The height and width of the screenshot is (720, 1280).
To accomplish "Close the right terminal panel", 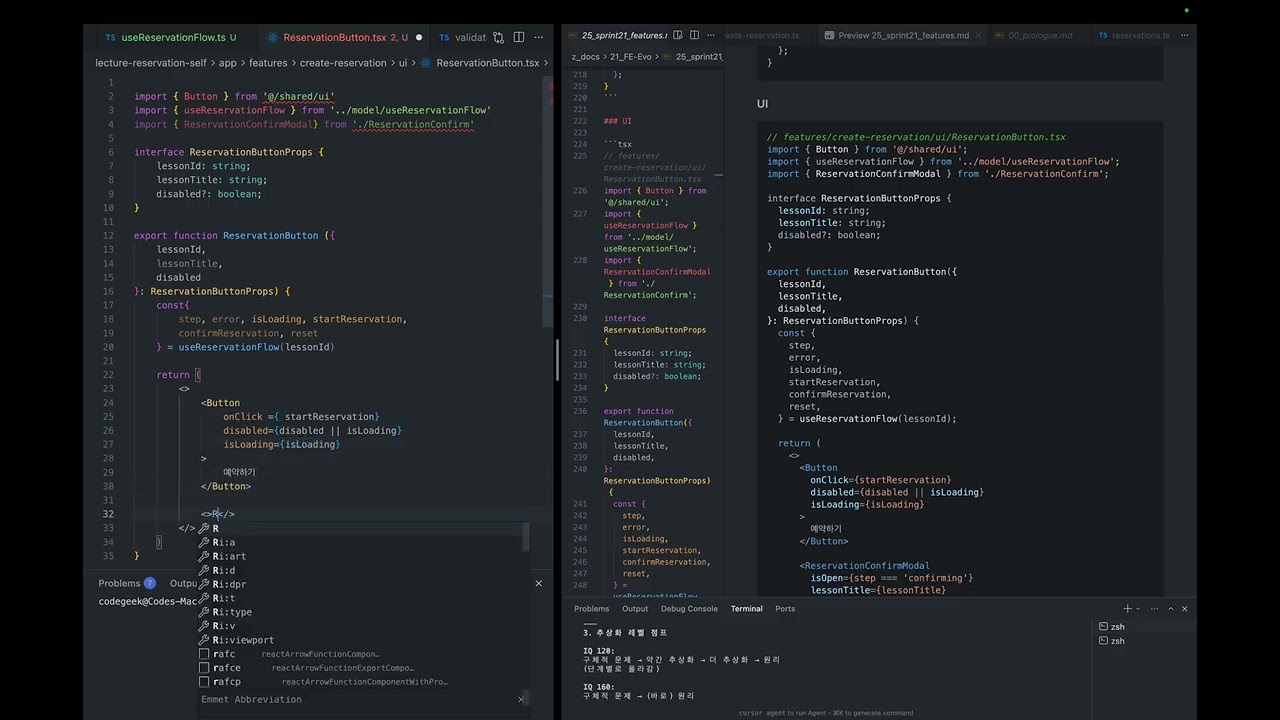I will click(x=1185, y=608).
